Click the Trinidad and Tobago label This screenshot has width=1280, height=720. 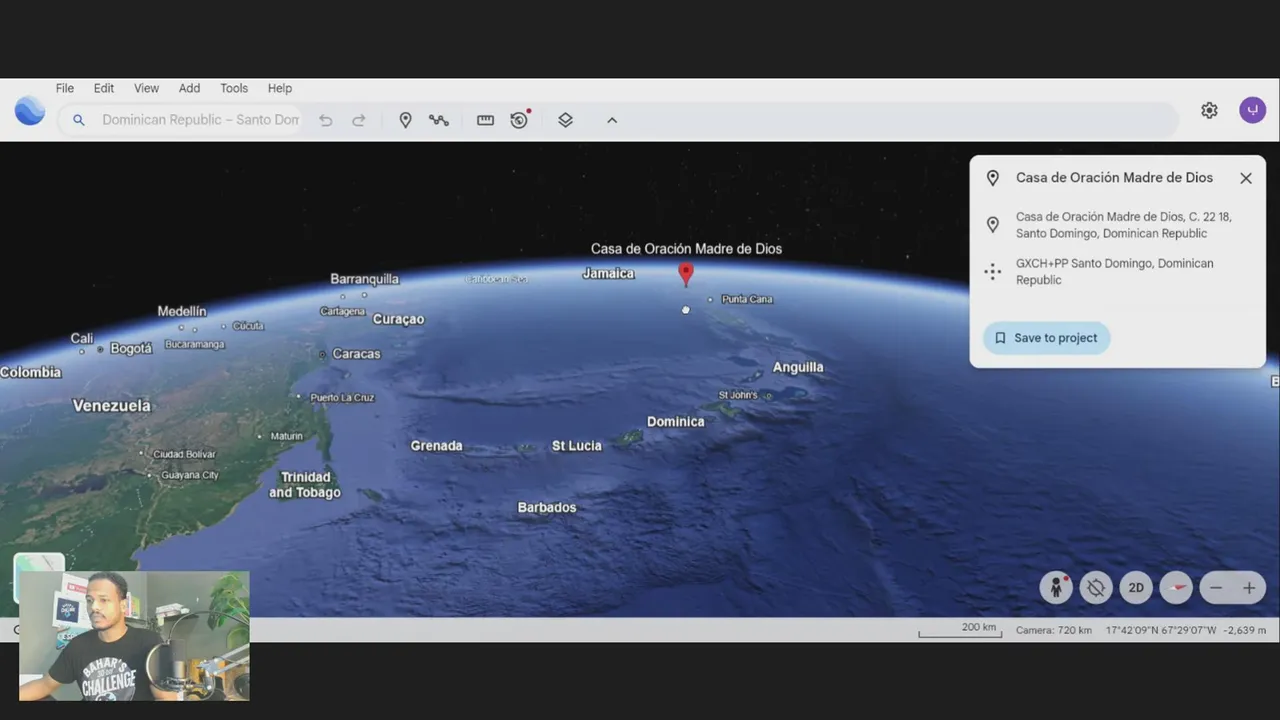305,485
